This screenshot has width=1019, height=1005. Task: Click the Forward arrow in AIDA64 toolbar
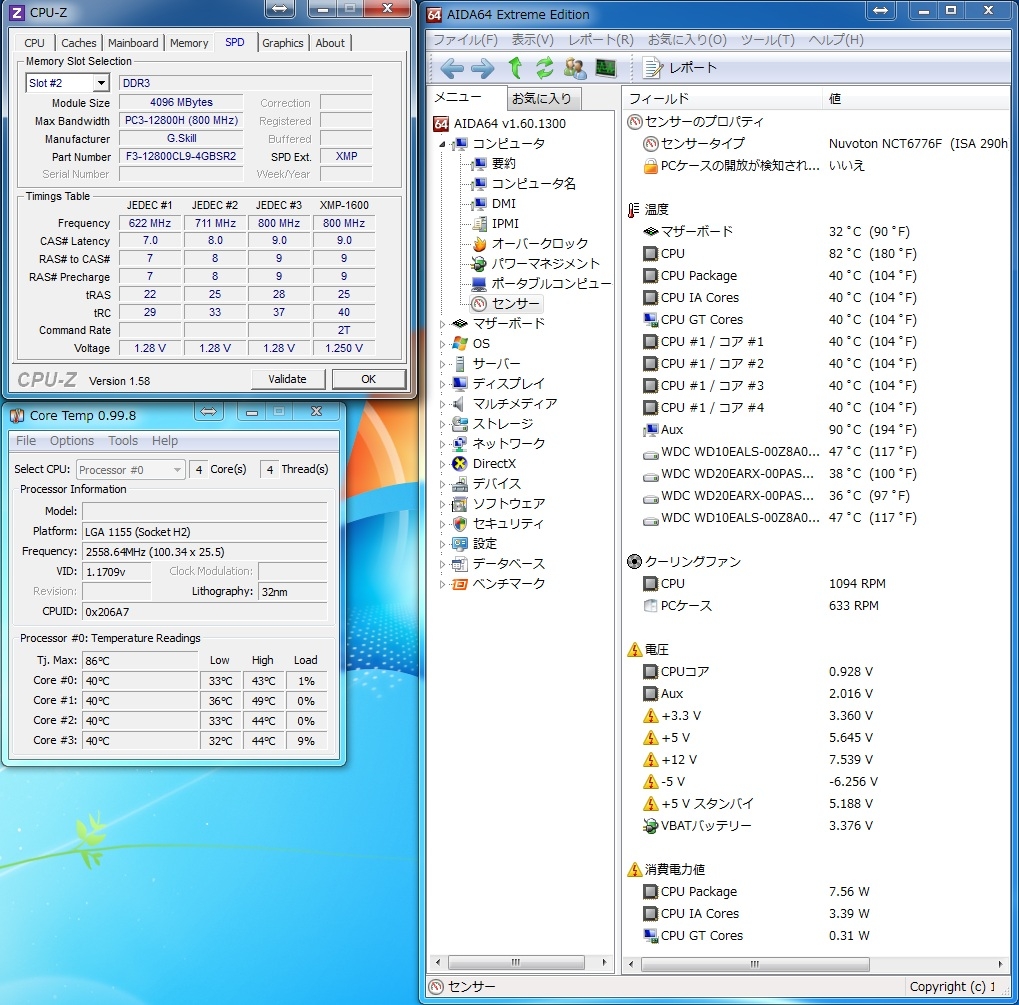tap(483, 68)
